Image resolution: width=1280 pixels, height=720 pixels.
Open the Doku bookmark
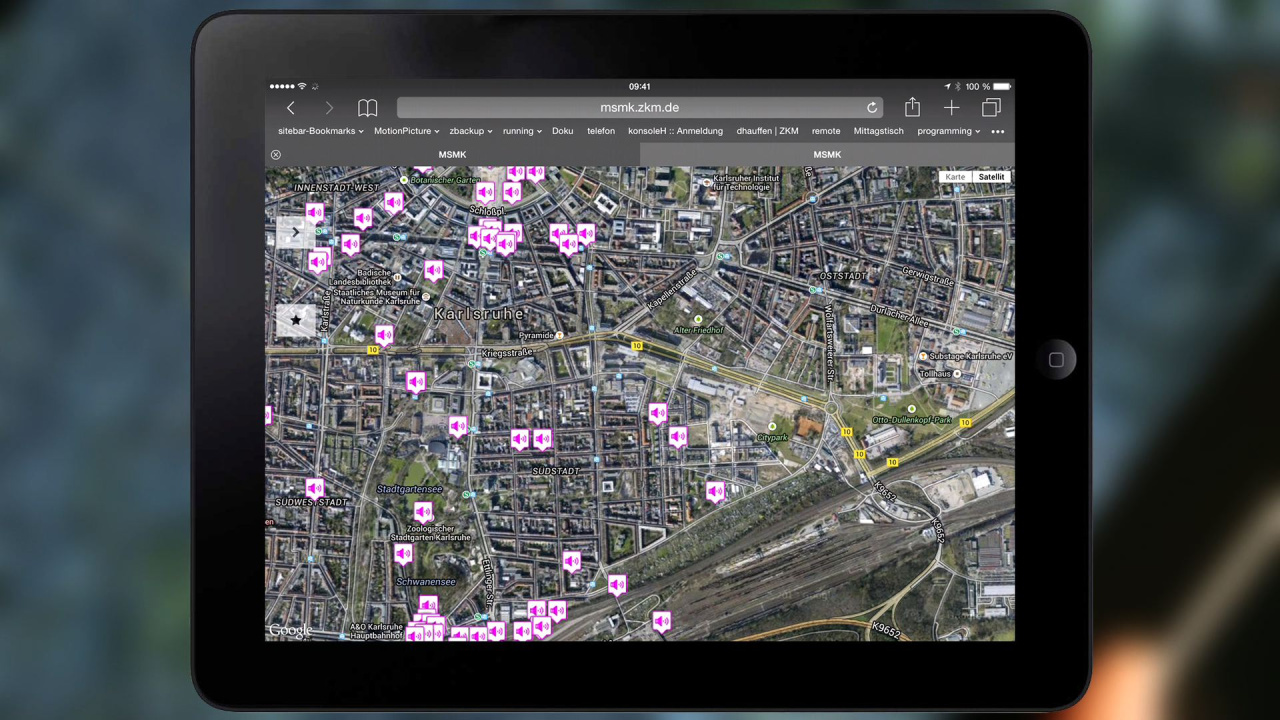563,131
